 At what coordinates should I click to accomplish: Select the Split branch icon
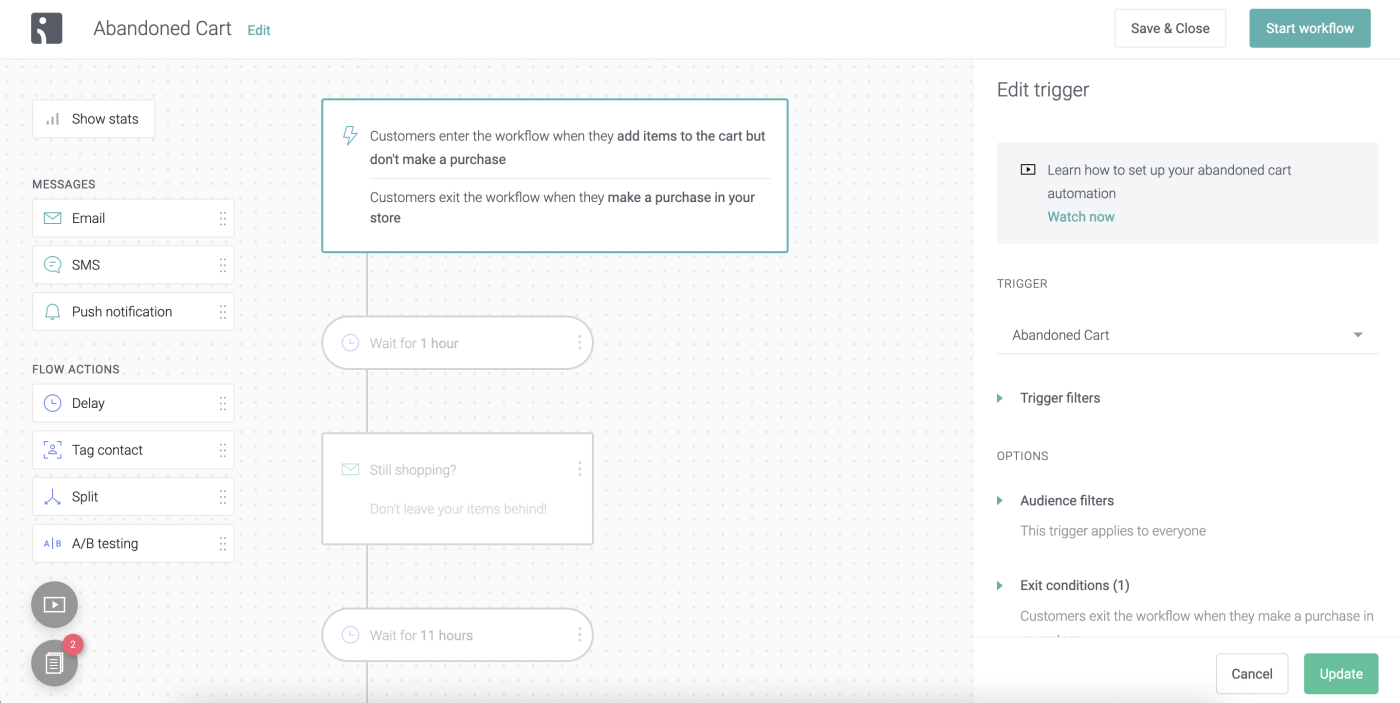(53, 497)
